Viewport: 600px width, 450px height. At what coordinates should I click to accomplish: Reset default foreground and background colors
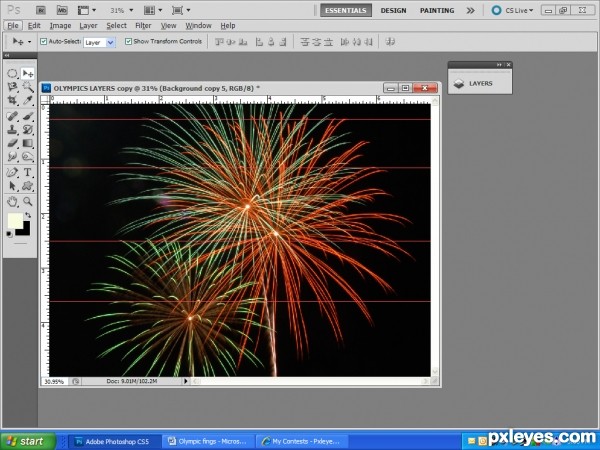click(10, 234)
